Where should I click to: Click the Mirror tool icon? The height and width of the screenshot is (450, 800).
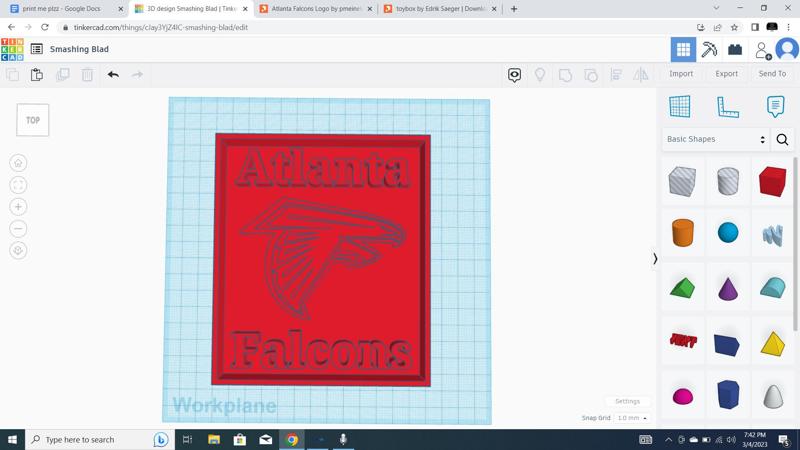(x=641, y=75)
